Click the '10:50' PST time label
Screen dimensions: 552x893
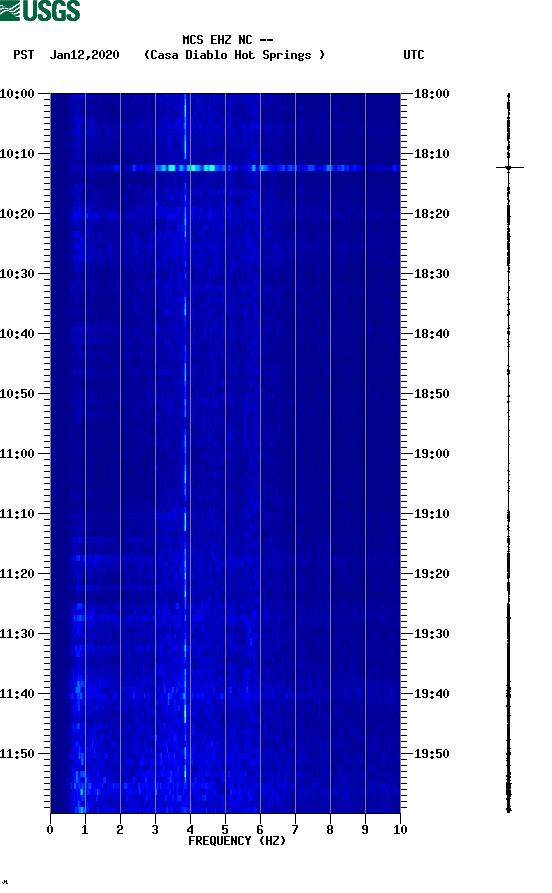(17, 394)
